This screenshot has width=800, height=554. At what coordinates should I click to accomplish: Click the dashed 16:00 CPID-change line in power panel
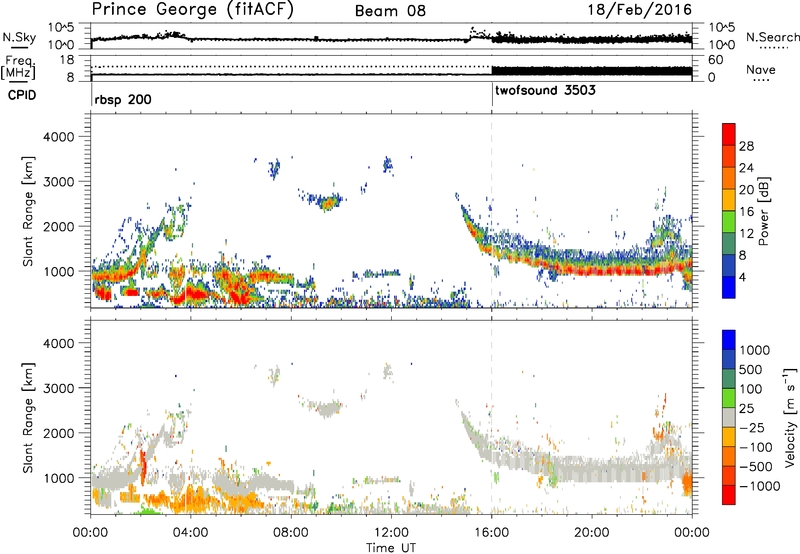(492, 211)
